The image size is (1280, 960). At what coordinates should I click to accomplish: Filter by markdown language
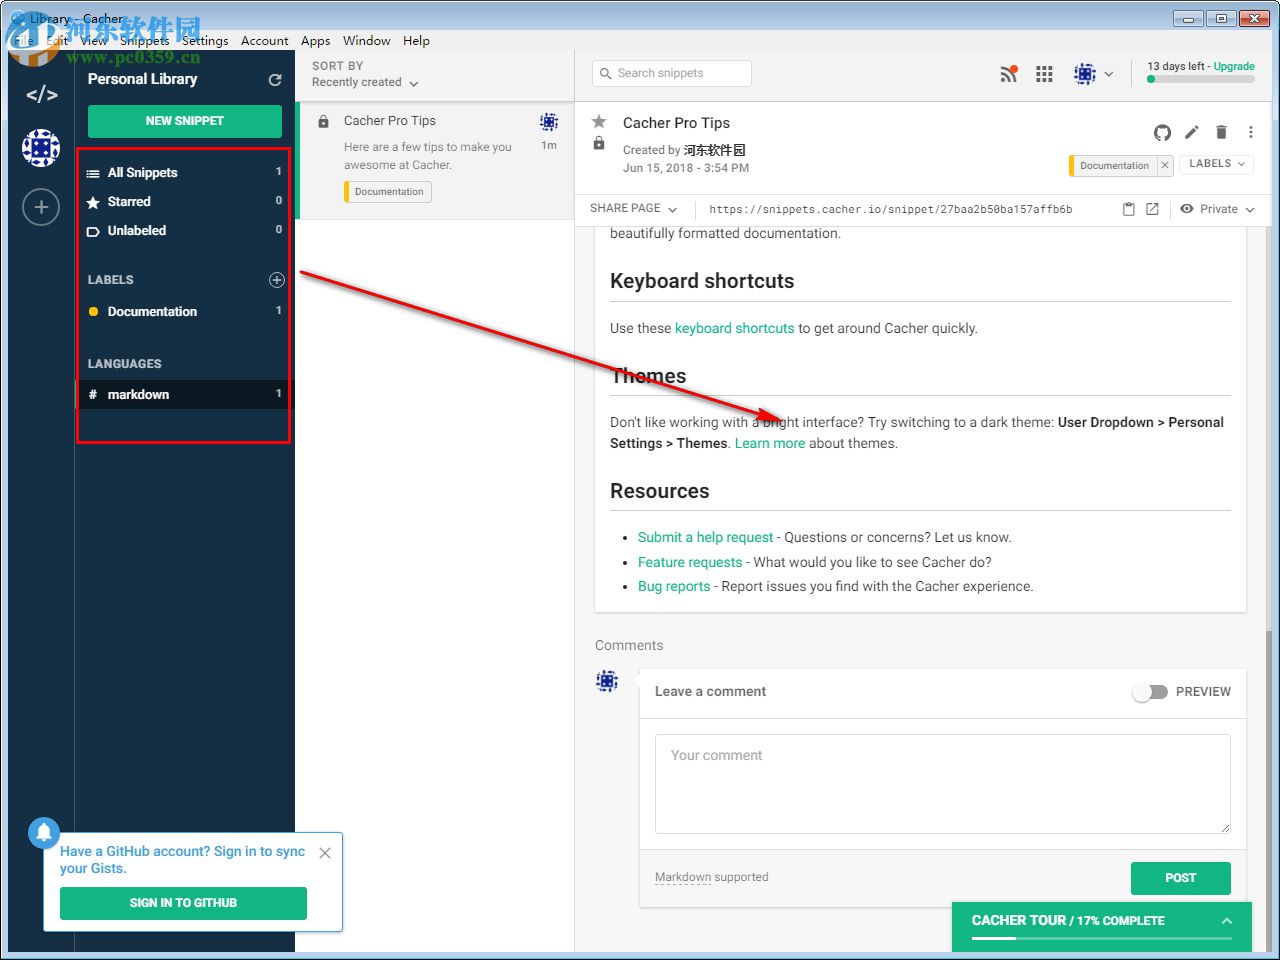pos(185,395)
